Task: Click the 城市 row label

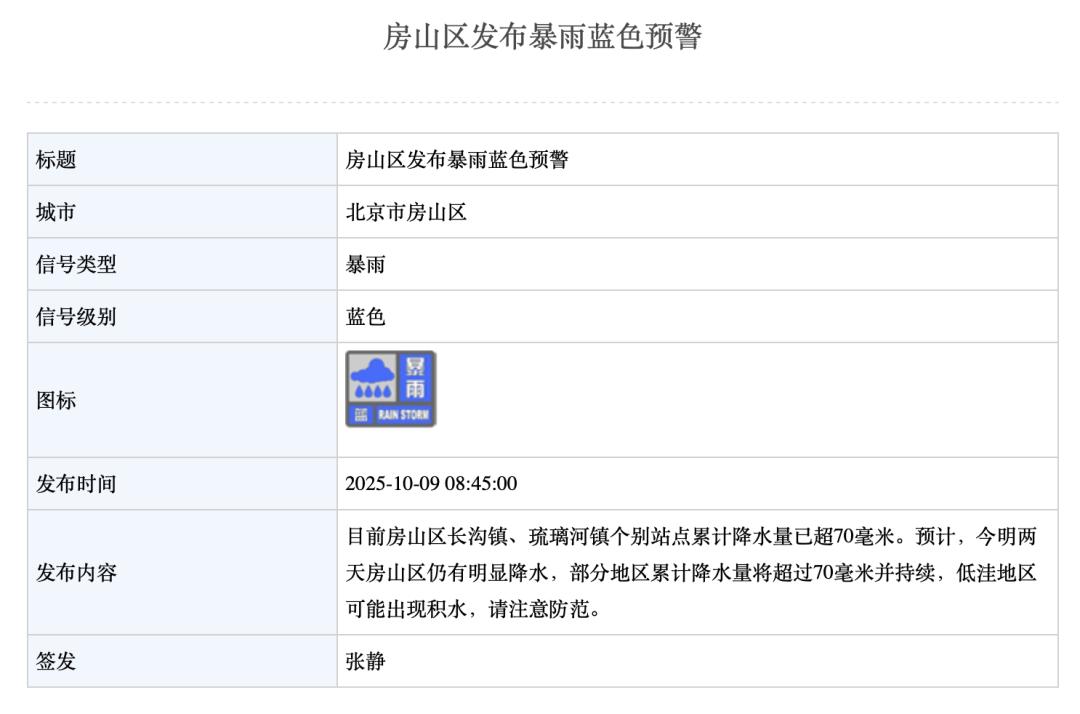Action: point(56,212)
